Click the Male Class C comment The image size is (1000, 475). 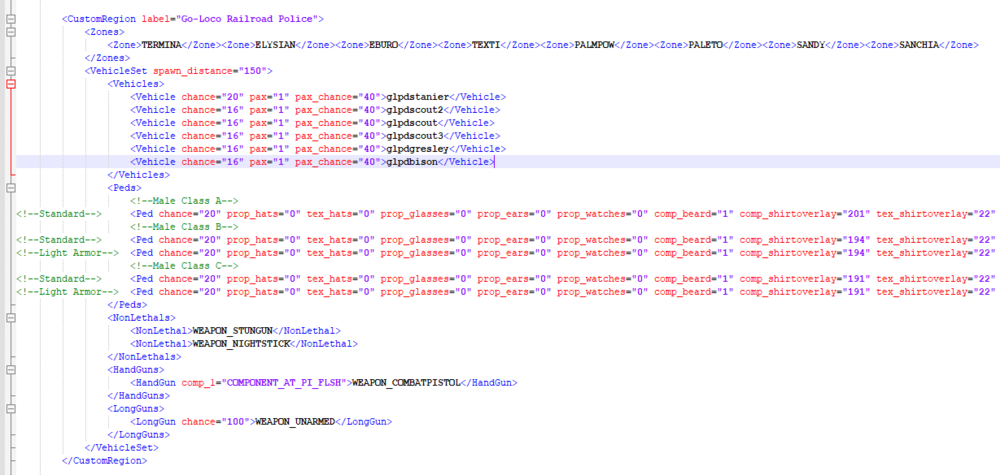[x=184, y=266]
